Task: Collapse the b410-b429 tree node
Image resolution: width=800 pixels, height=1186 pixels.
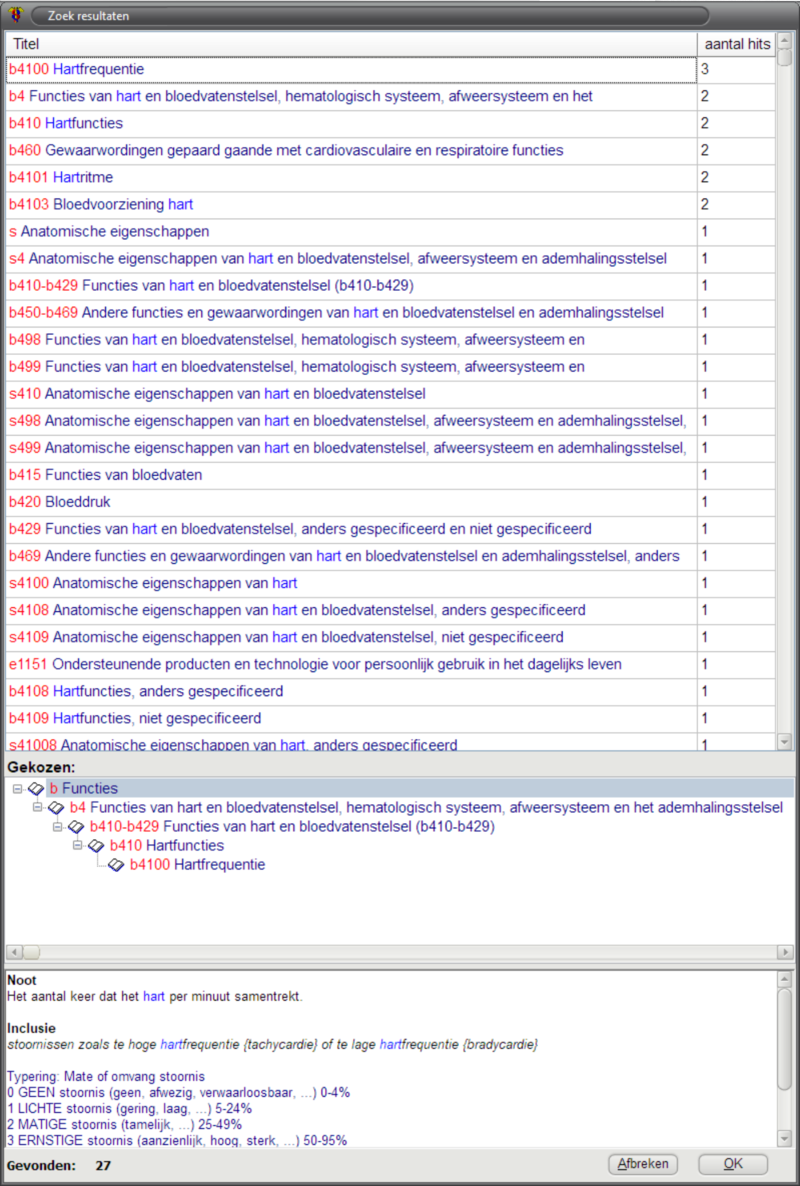Action: pyautogui.click(x=58, y=827)
